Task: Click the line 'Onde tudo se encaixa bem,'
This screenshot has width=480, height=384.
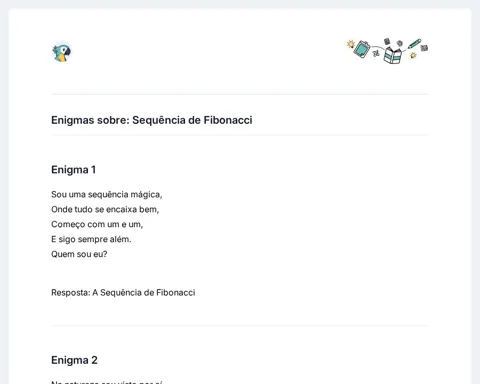Action: [x=105, y=209]
